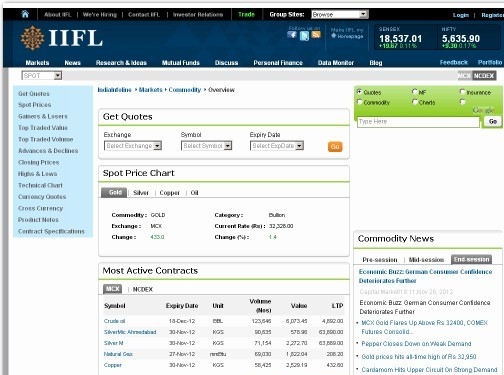
Task: Switch to the Copper chart tab
Action: pos(169,193)
